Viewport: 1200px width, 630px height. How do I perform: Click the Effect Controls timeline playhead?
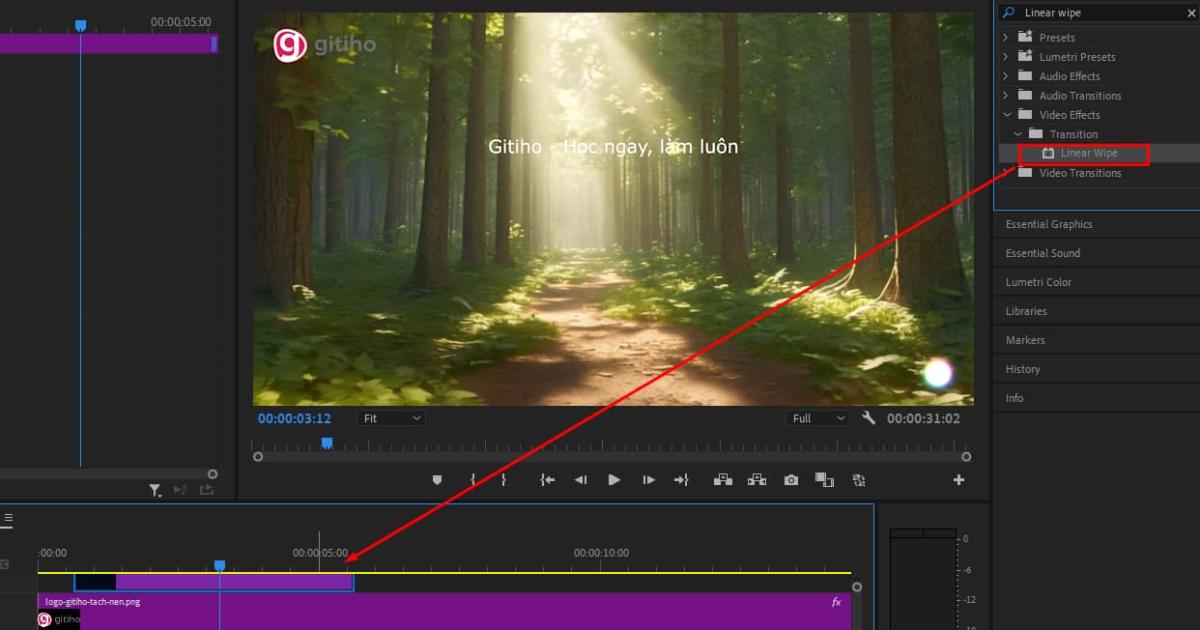[81, 25]
